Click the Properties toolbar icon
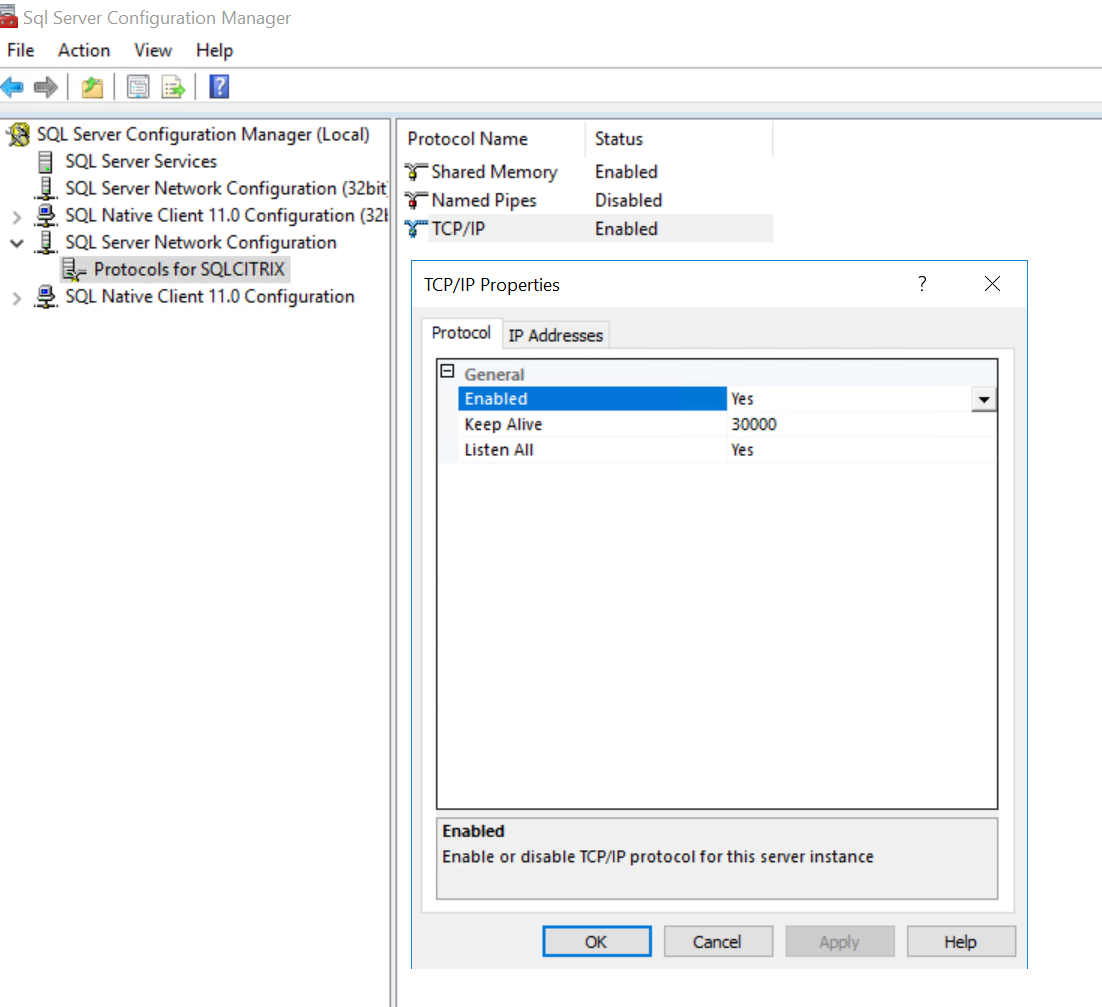 pos(138,87)
